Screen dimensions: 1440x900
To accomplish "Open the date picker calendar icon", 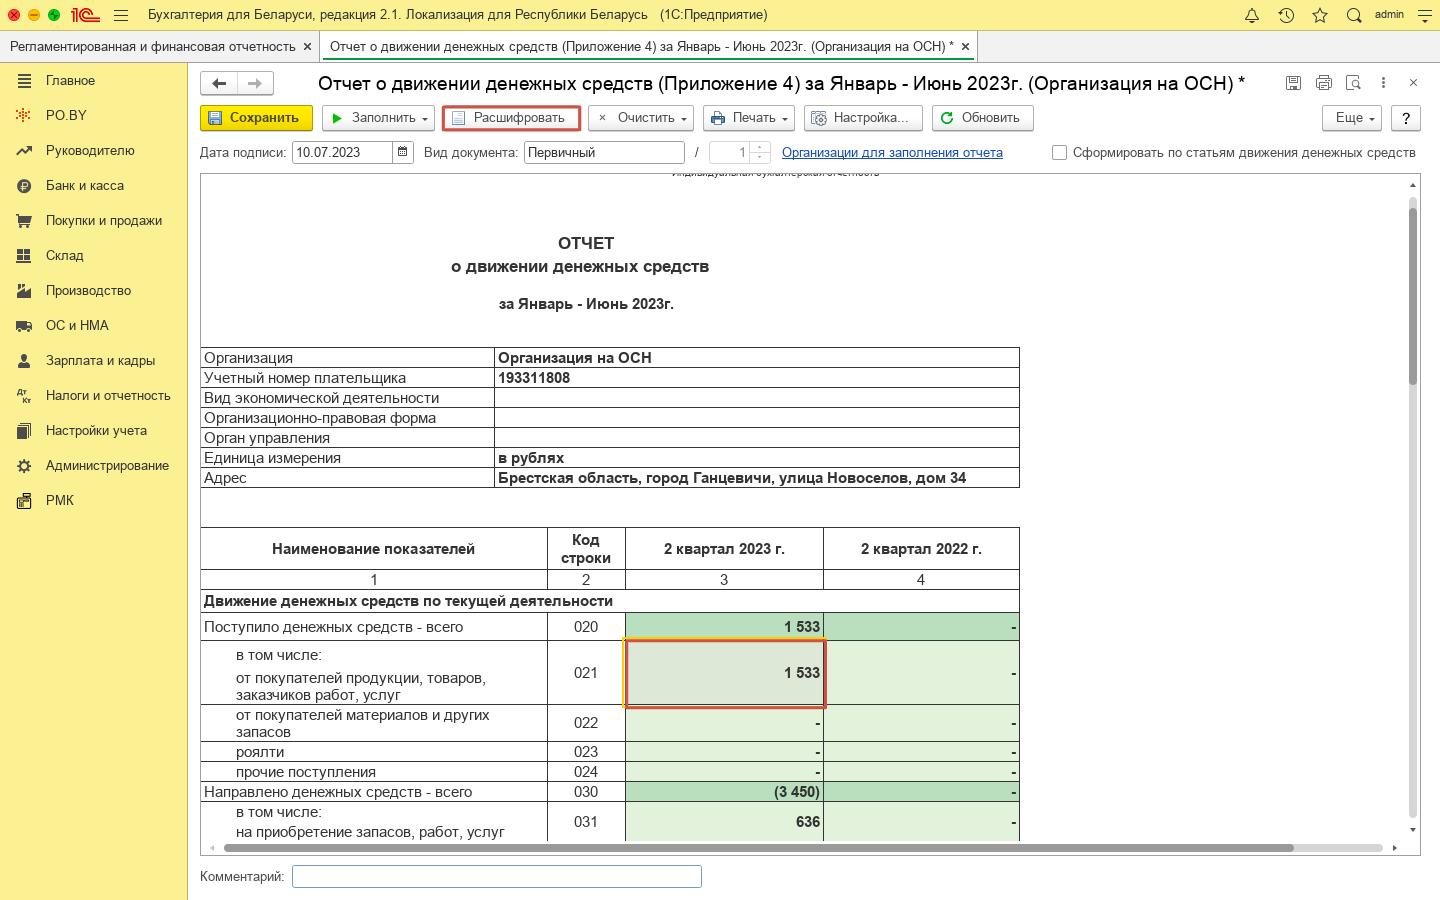I will point(403,152).
